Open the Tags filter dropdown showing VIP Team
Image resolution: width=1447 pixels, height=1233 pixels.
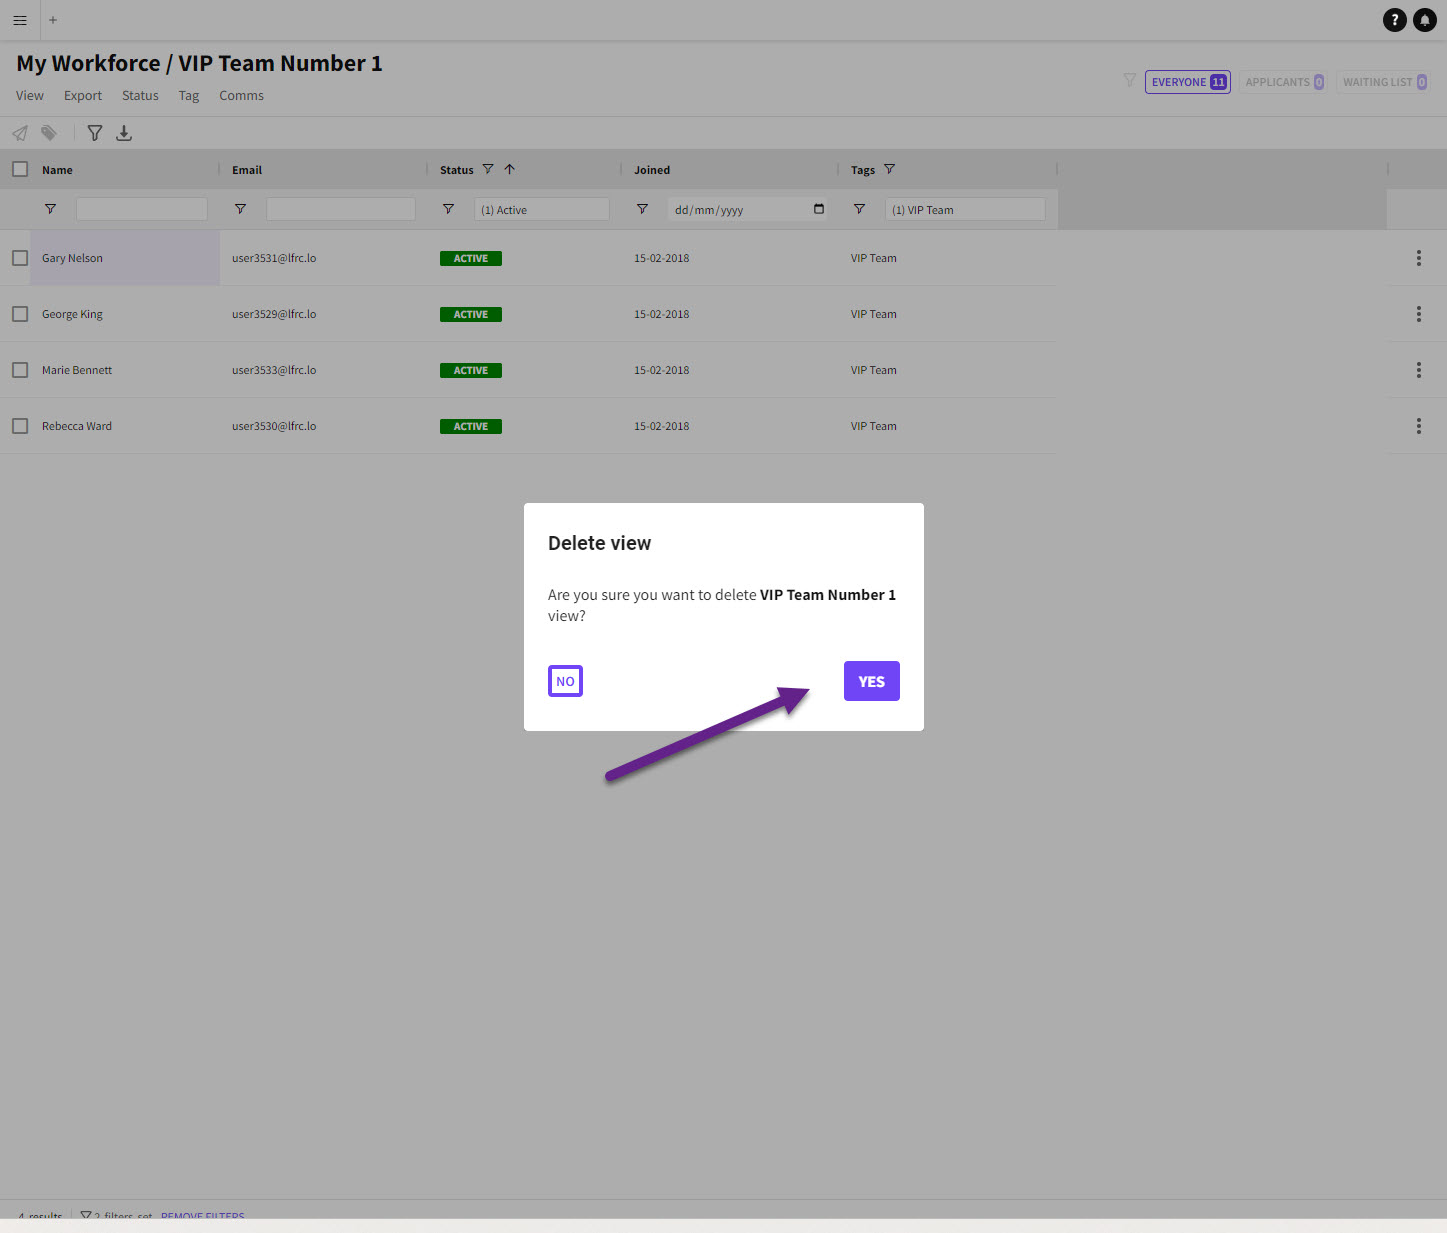(x=964, y=210)
